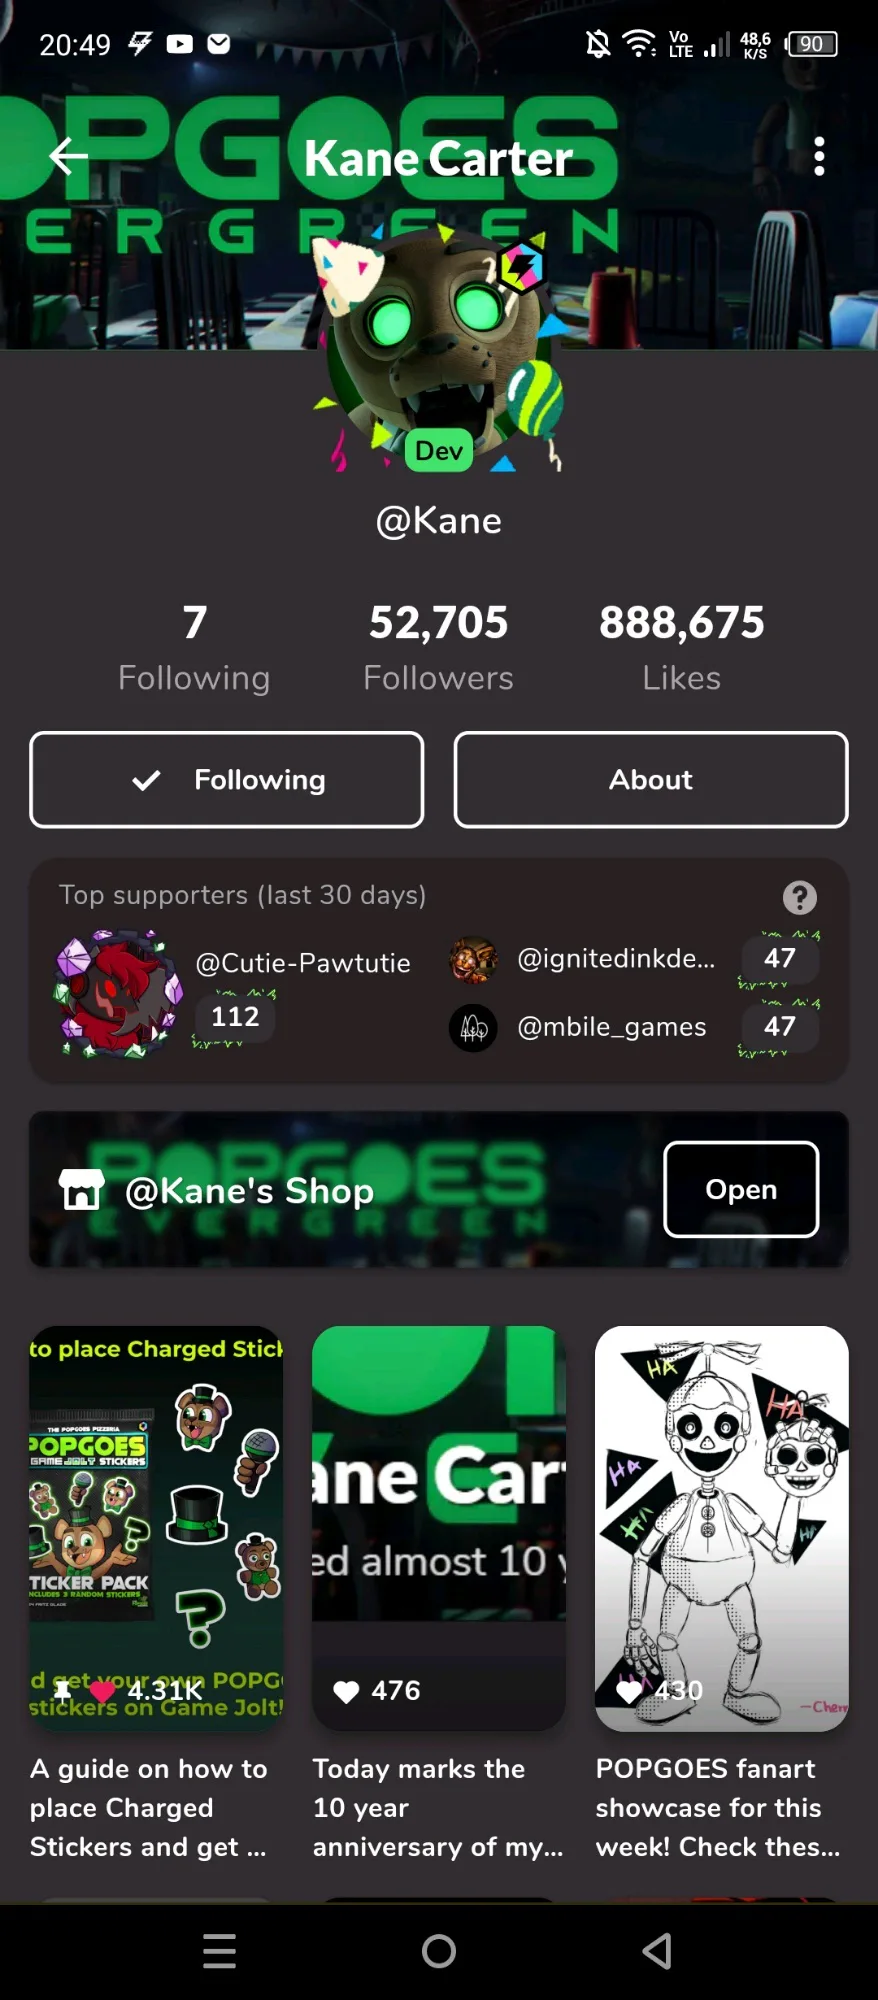Open the 10 year anniversary post

439,1594
